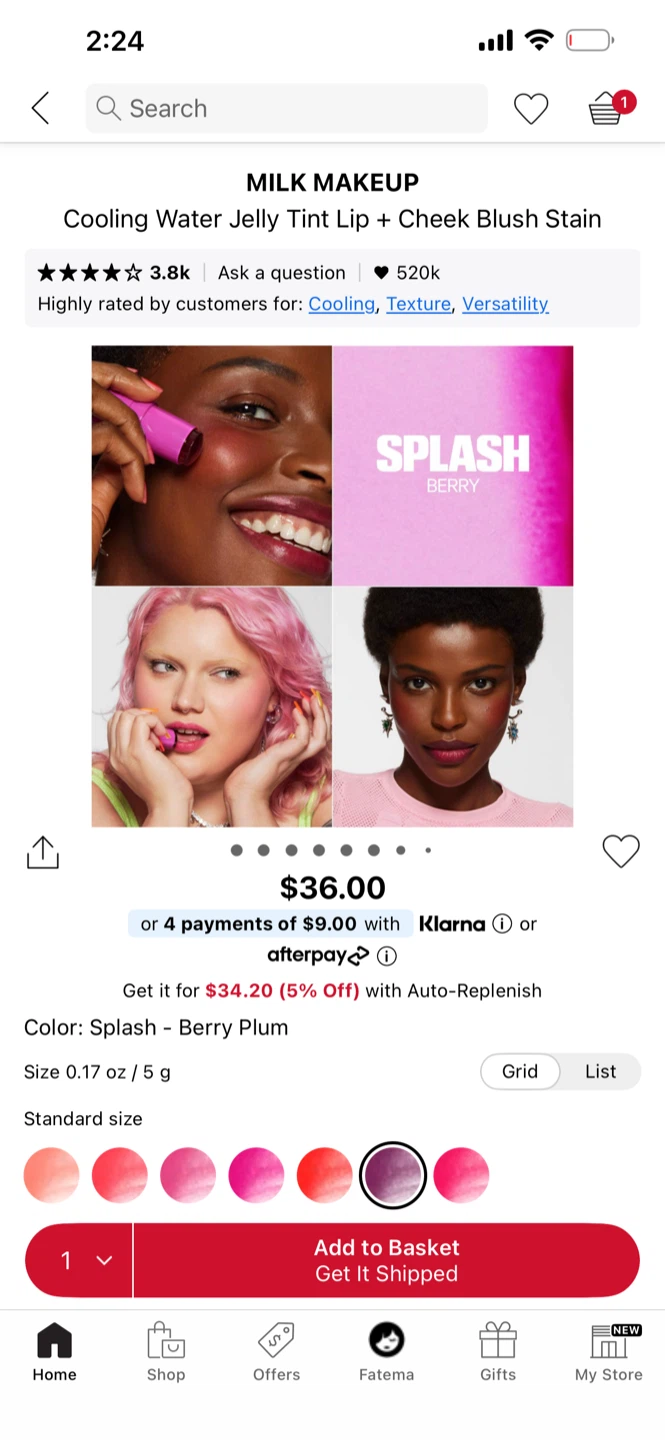Open the My Store tab

click(x=608, y=1352)
